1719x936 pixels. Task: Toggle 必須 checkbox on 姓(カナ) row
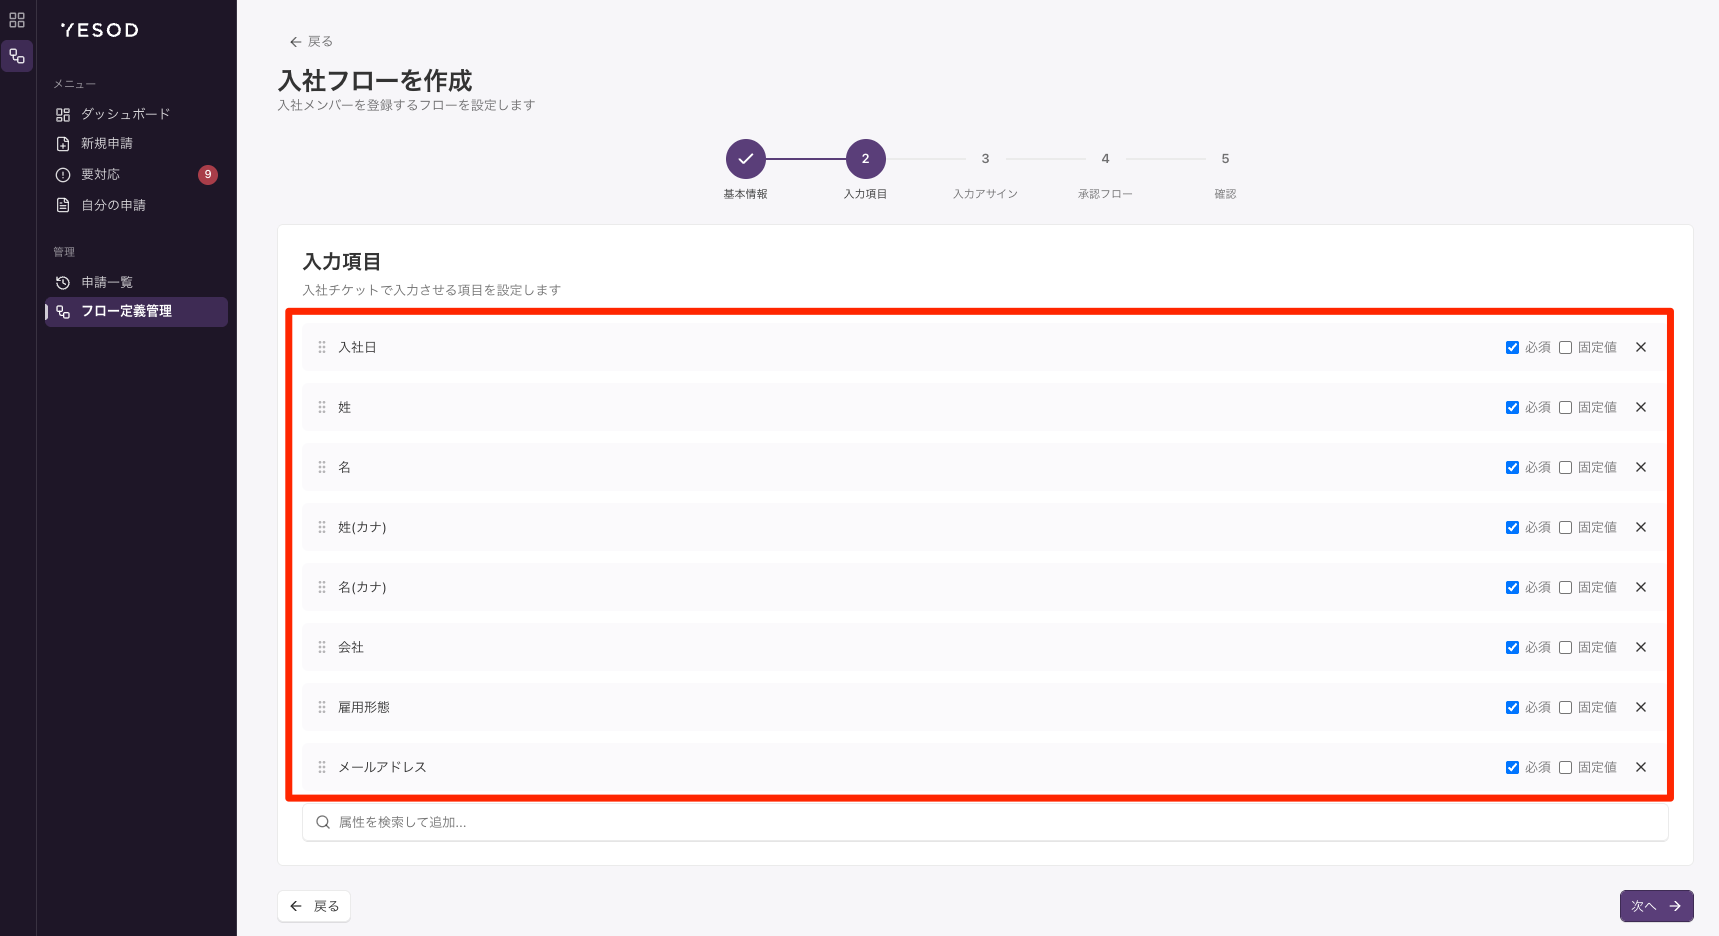(1512, 527)
